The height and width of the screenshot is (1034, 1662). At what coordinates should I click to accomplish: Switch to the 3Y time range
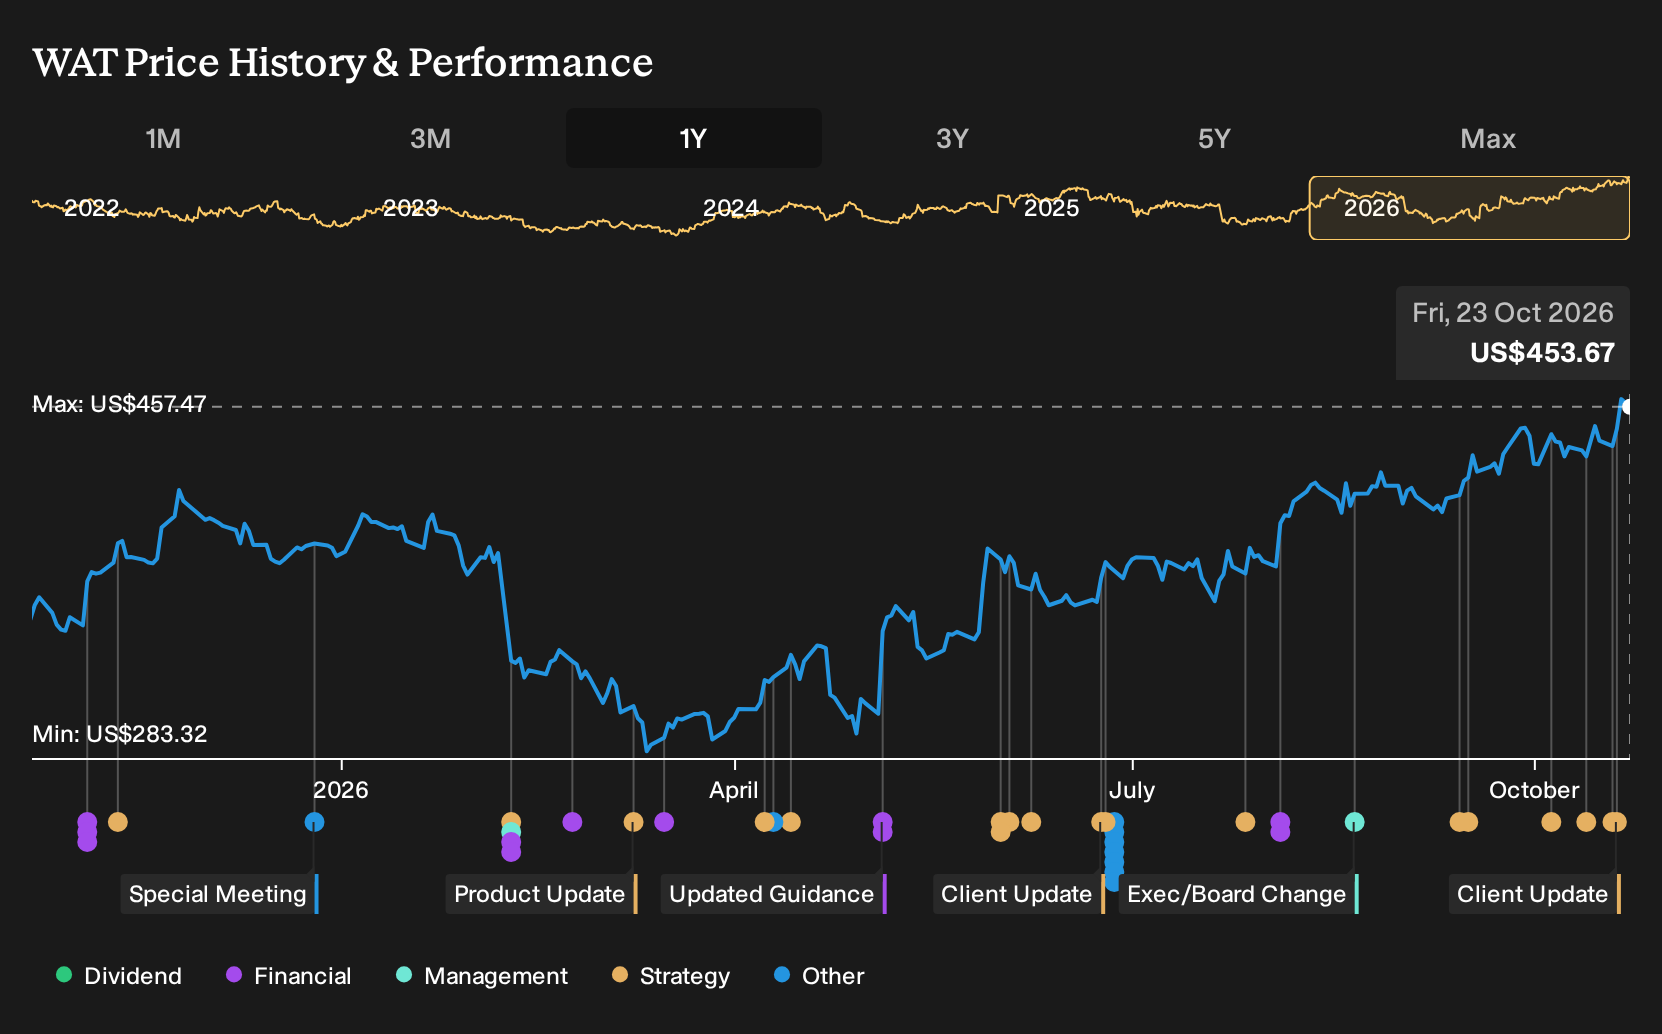point(952,138)
